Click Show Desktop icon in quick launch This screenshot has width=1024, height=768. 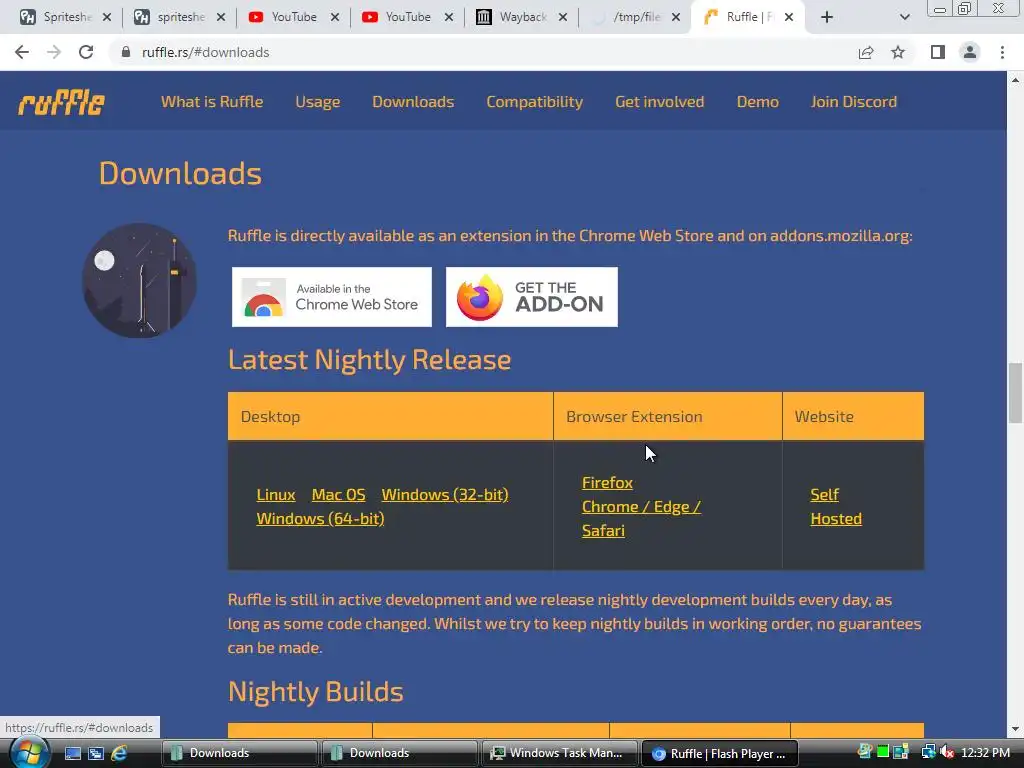[x=72, y=753]
